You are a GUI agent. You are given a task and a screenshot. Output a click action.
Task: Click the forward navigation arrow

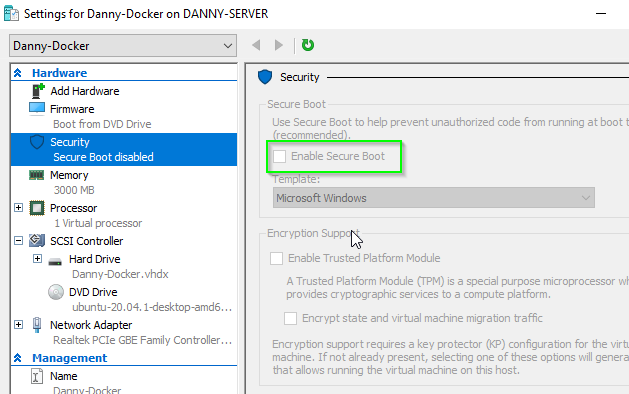(x=279, y=45)
